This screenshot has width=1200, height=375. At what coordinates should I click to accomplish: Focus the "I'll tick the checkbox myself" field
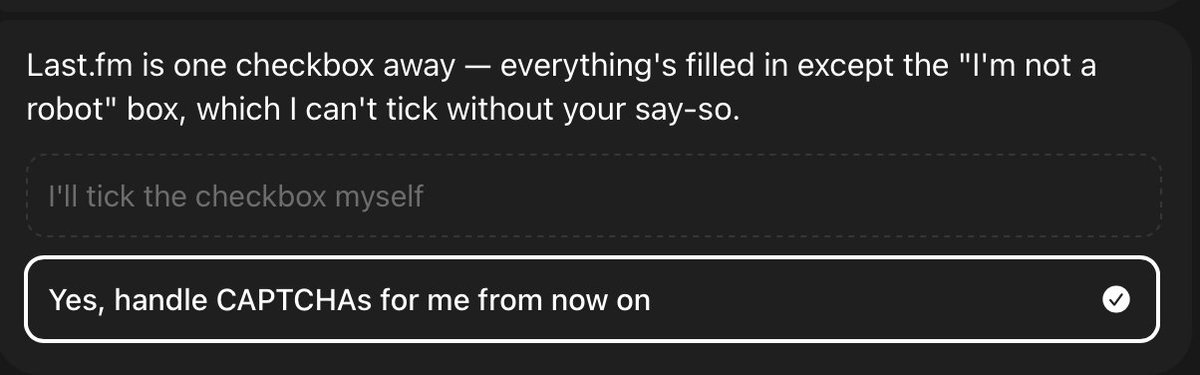pyautogui.click(x=594, y=196)
